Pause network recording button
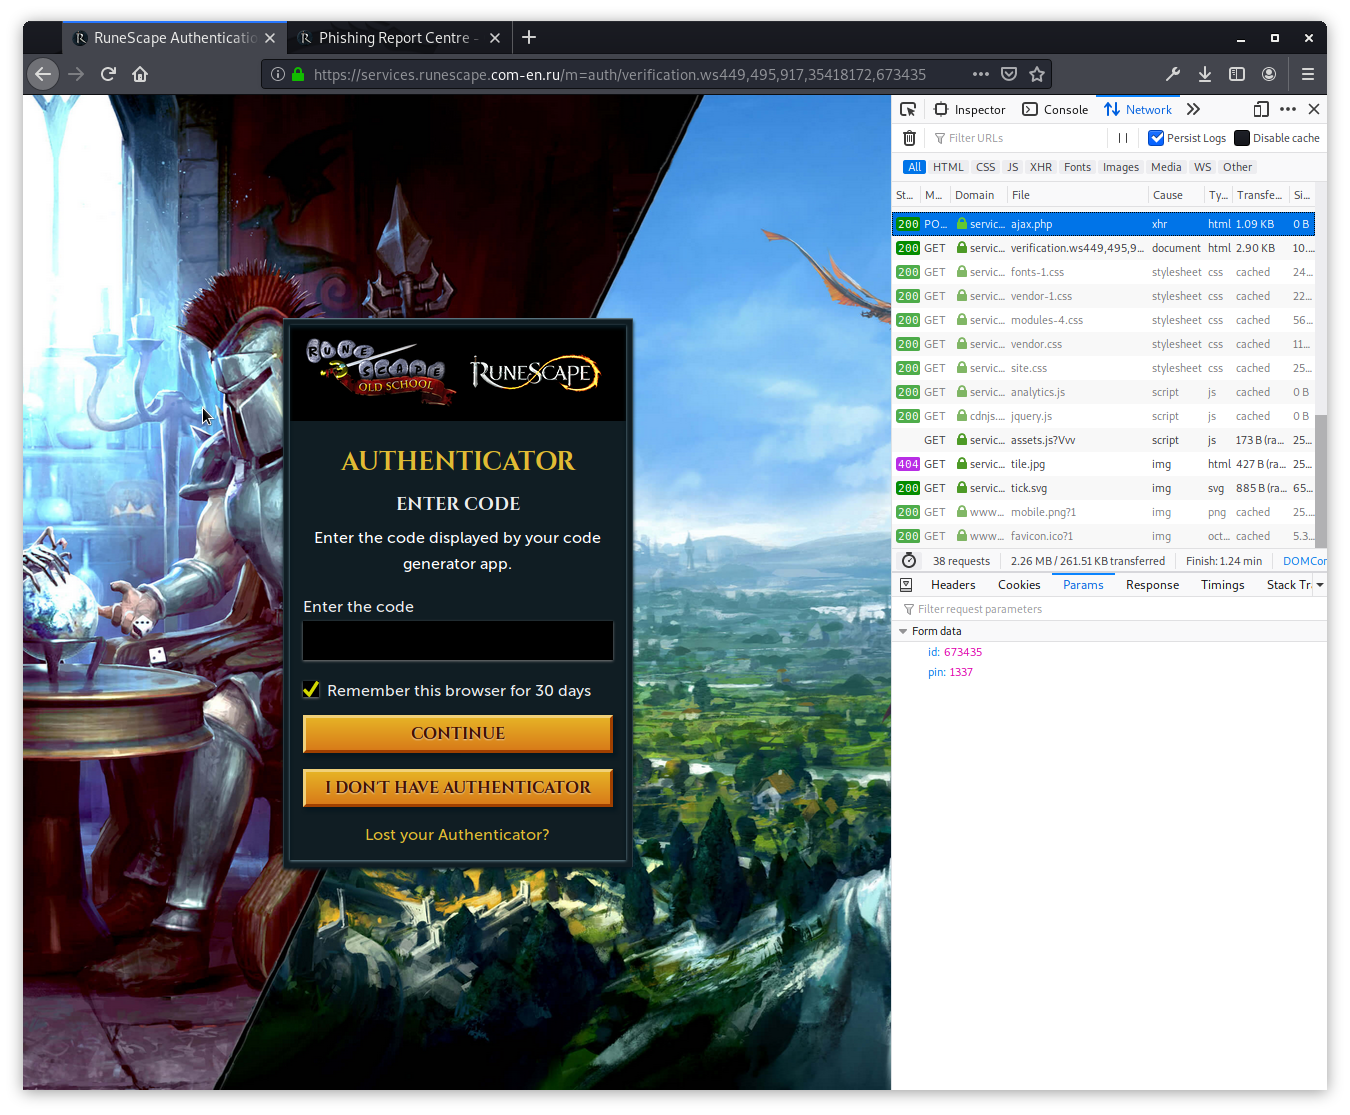This screenshot has height=1115, width=1350. [x=1123, y=138]
